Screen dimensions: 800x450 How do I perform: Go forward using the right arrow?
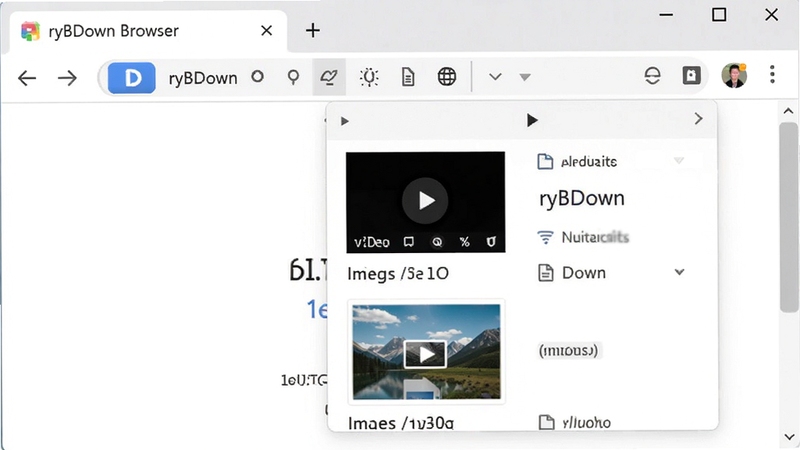point(67,78)
